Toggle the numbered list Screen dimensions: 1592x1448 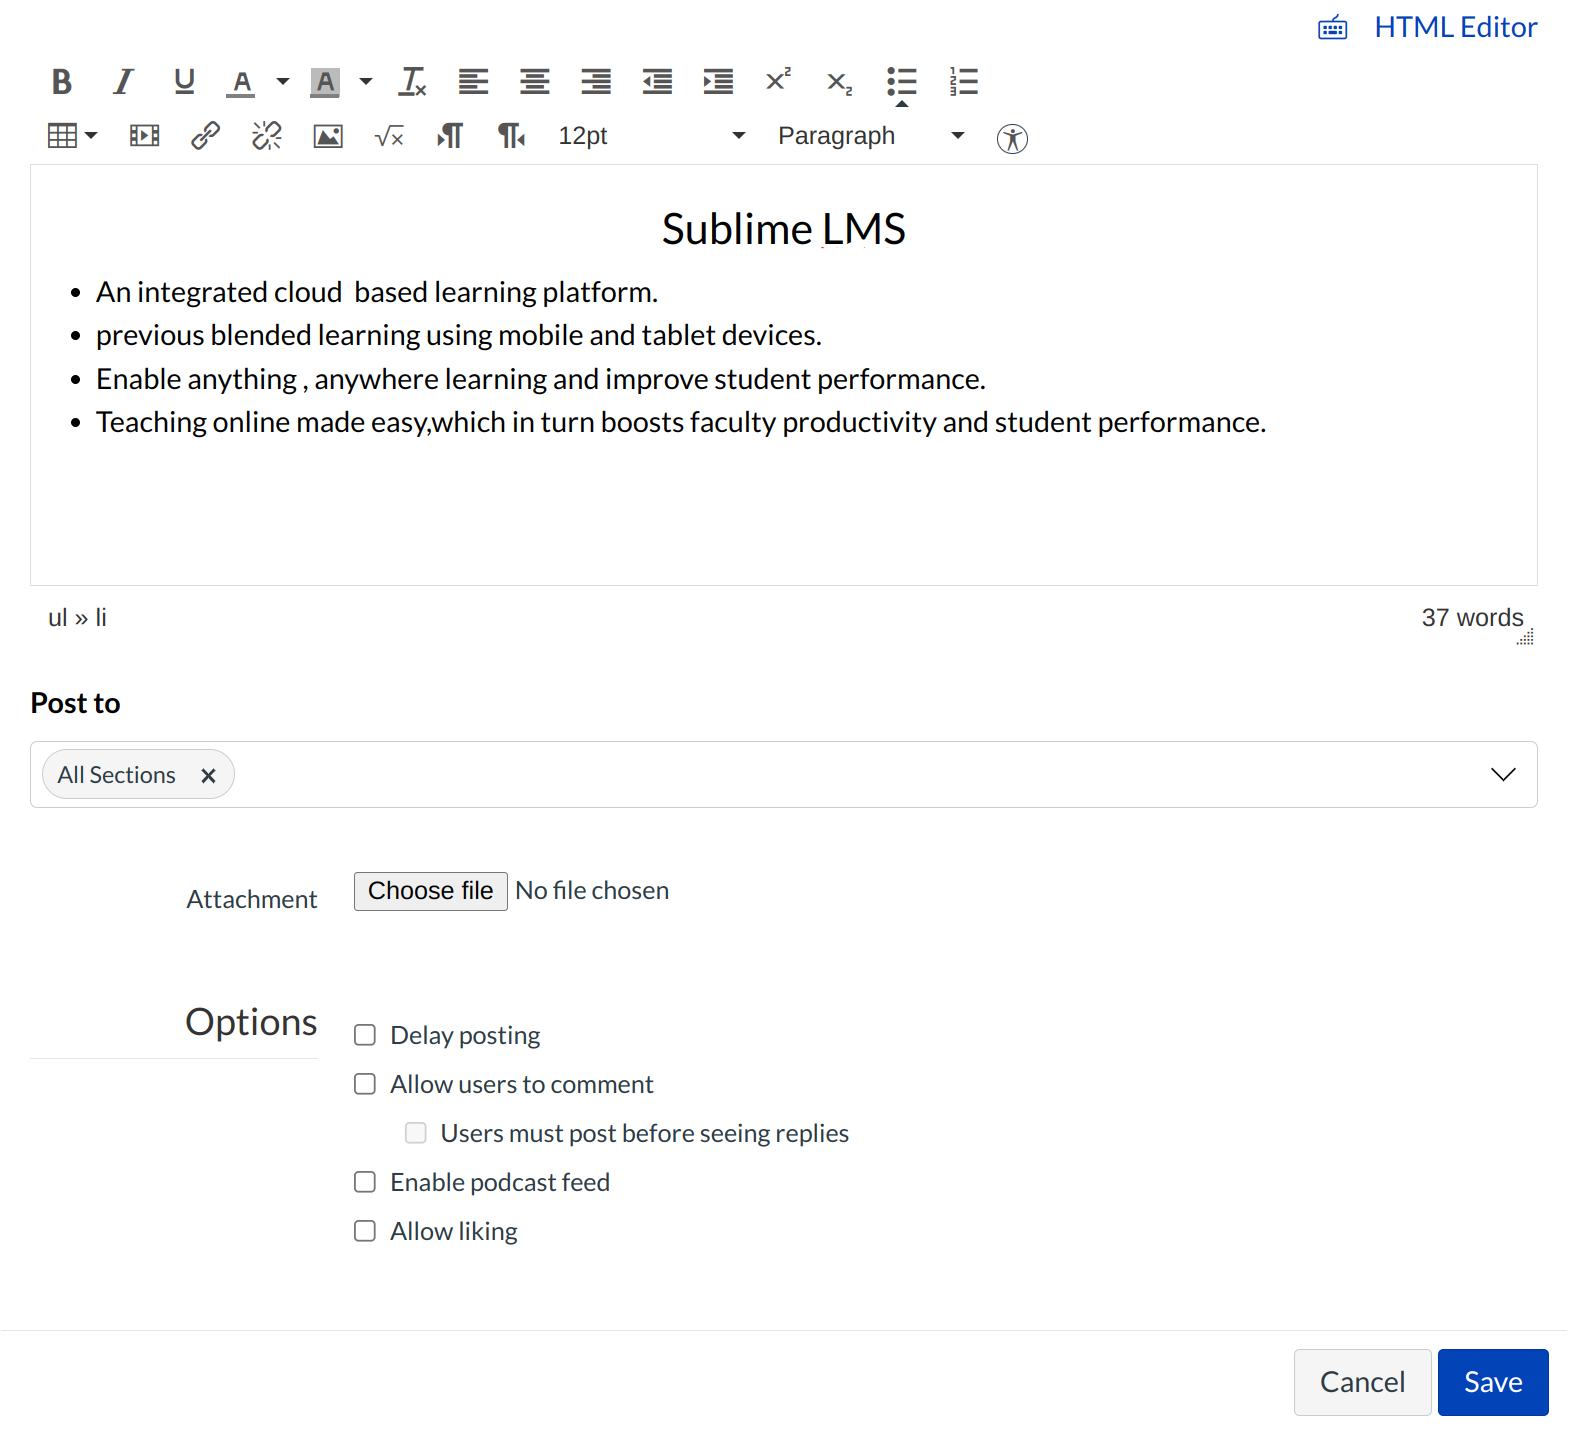pyautogui.click(x=963, y=82)
